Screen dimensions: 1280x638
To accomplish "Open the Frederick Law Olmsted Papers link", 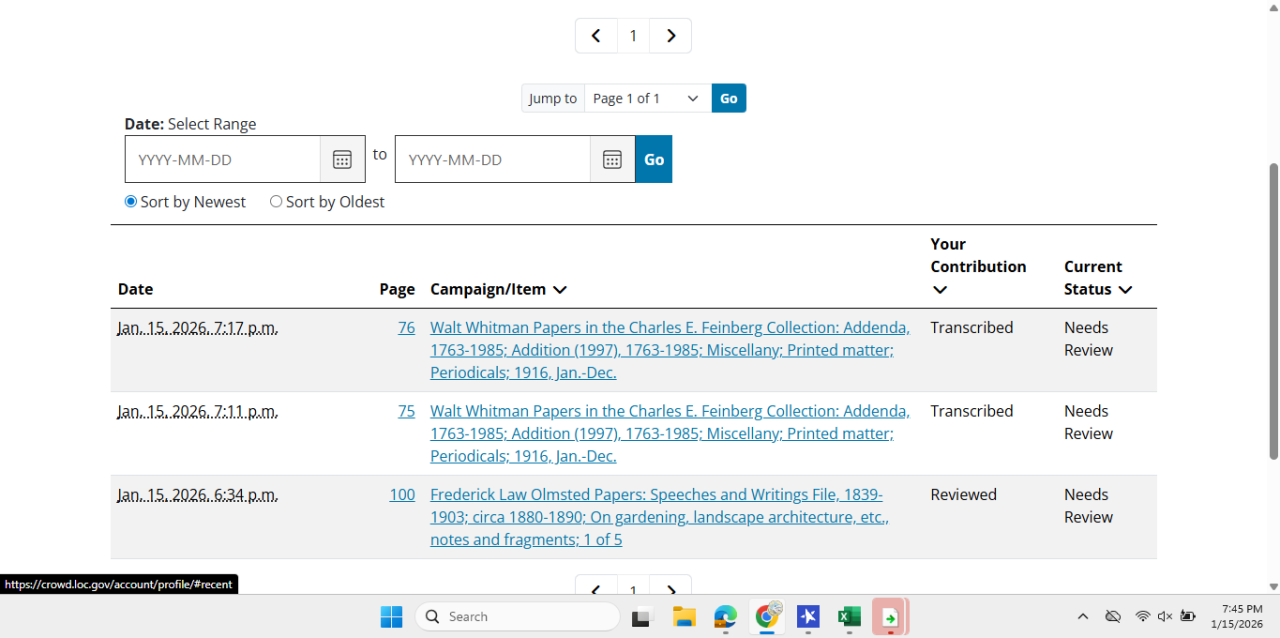I will (x=660, y=517).
